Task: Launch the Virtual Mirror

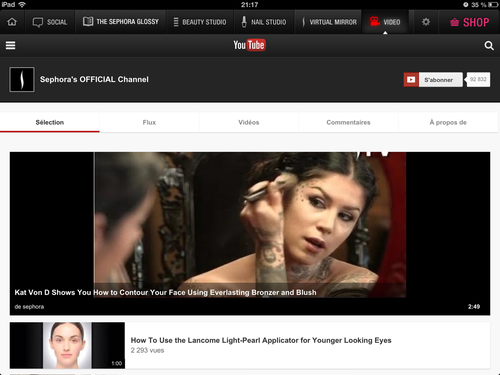Action: [x=329, y=22]
